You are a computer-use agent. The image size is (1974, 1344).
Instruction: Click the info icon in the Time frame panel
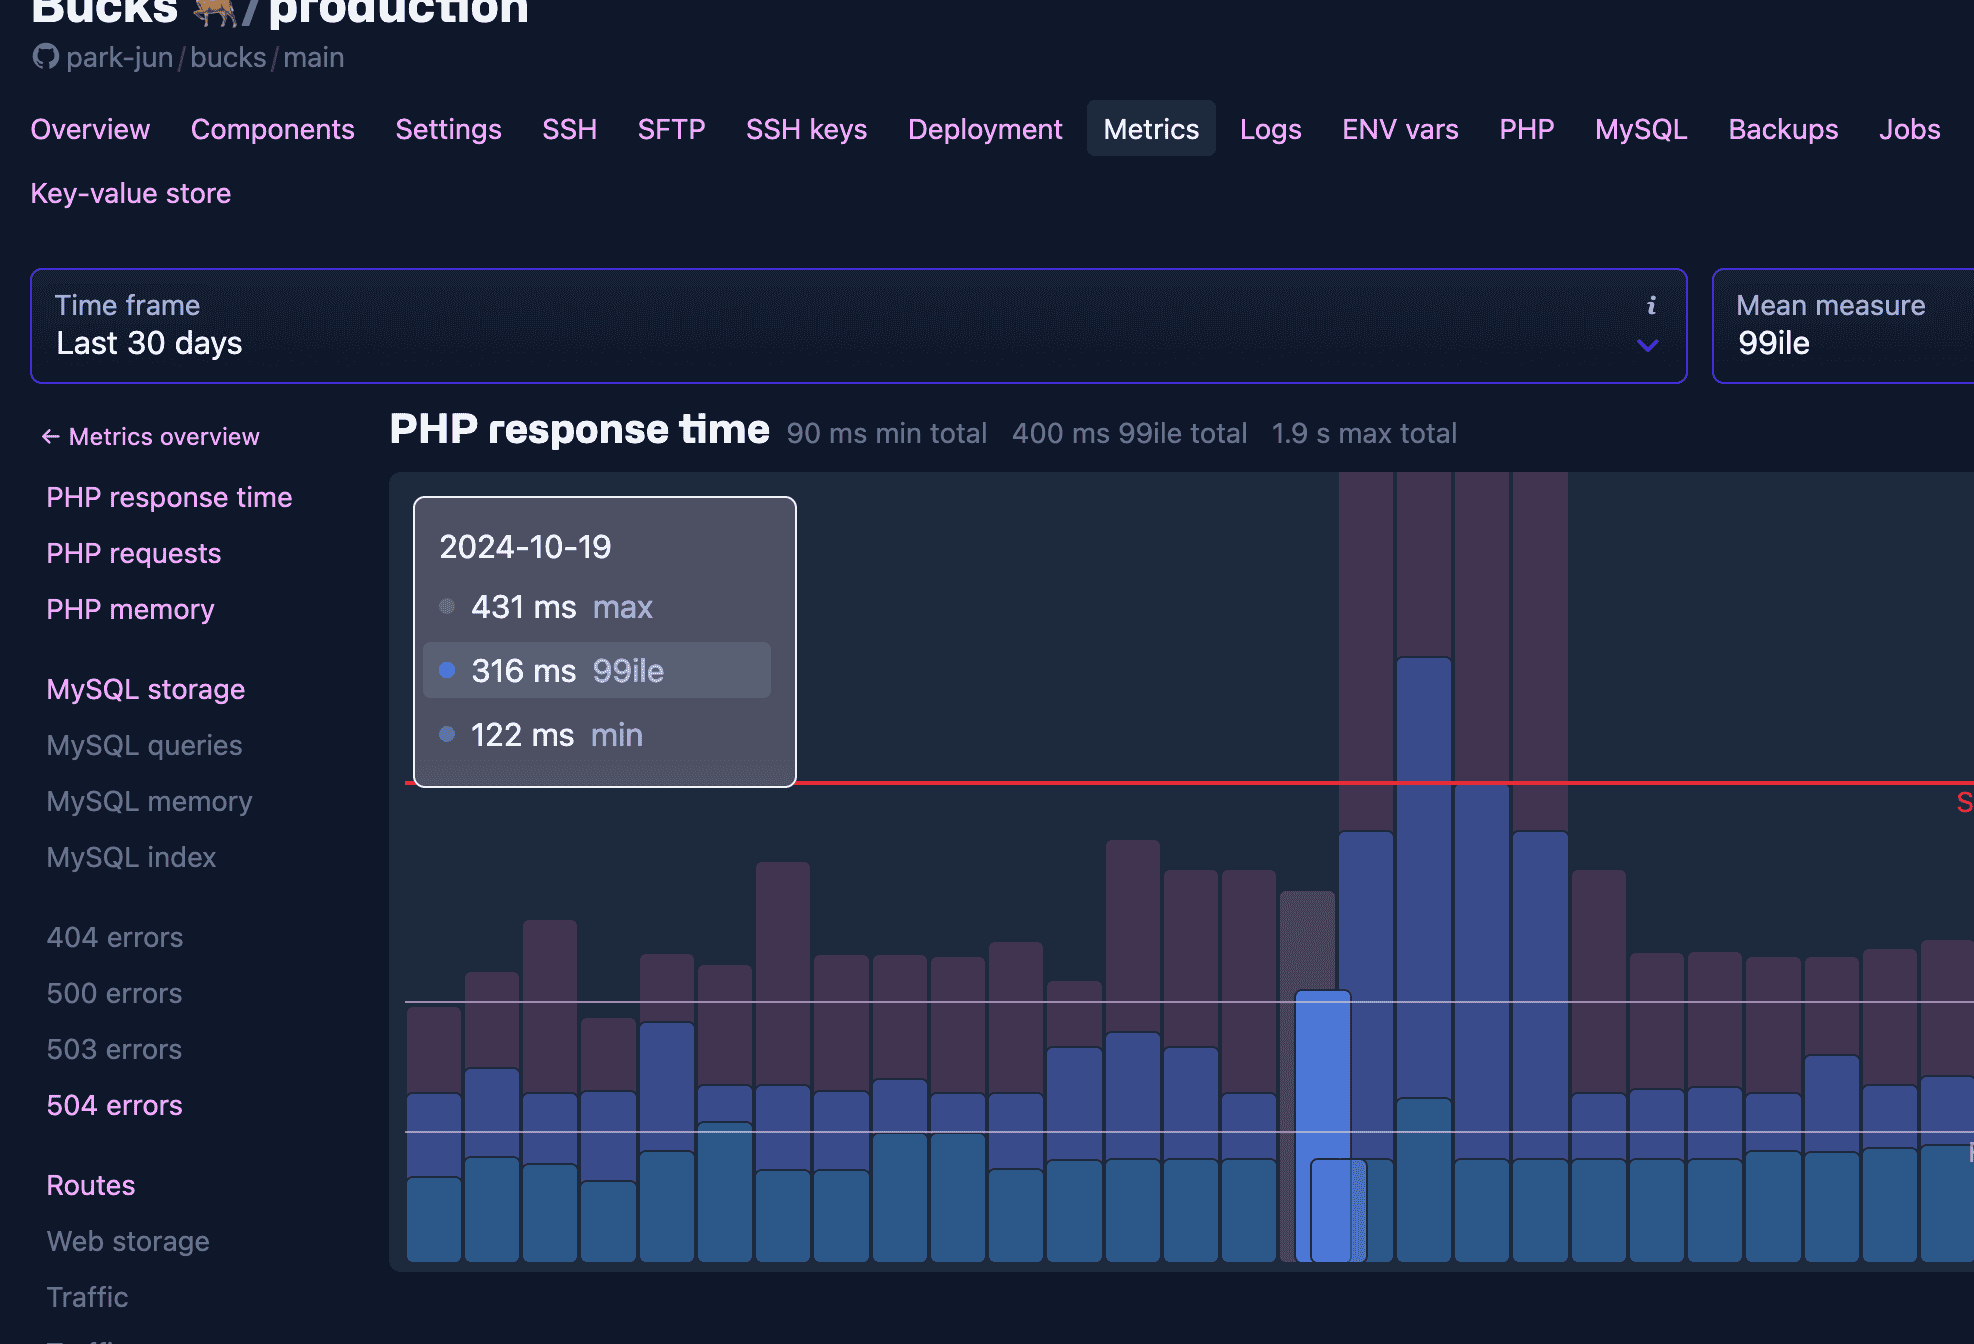1652,306
